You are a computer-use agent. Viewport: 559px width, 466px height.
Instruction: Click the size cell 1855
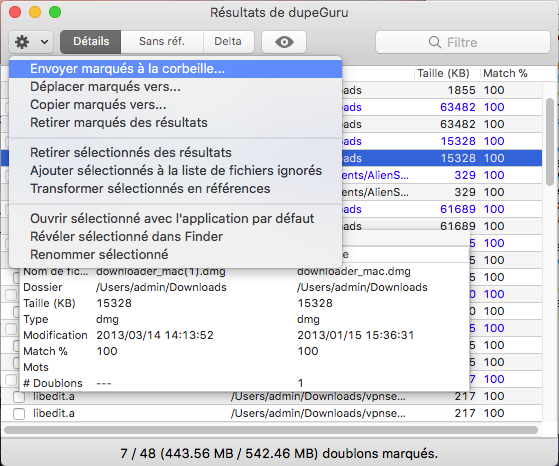pyautogui.click(x=461, y=90)
